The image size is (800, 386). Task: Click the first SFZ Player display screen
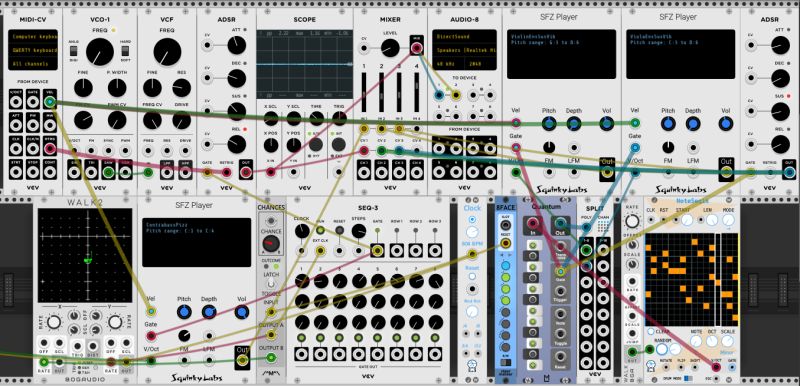click(561, 54)
